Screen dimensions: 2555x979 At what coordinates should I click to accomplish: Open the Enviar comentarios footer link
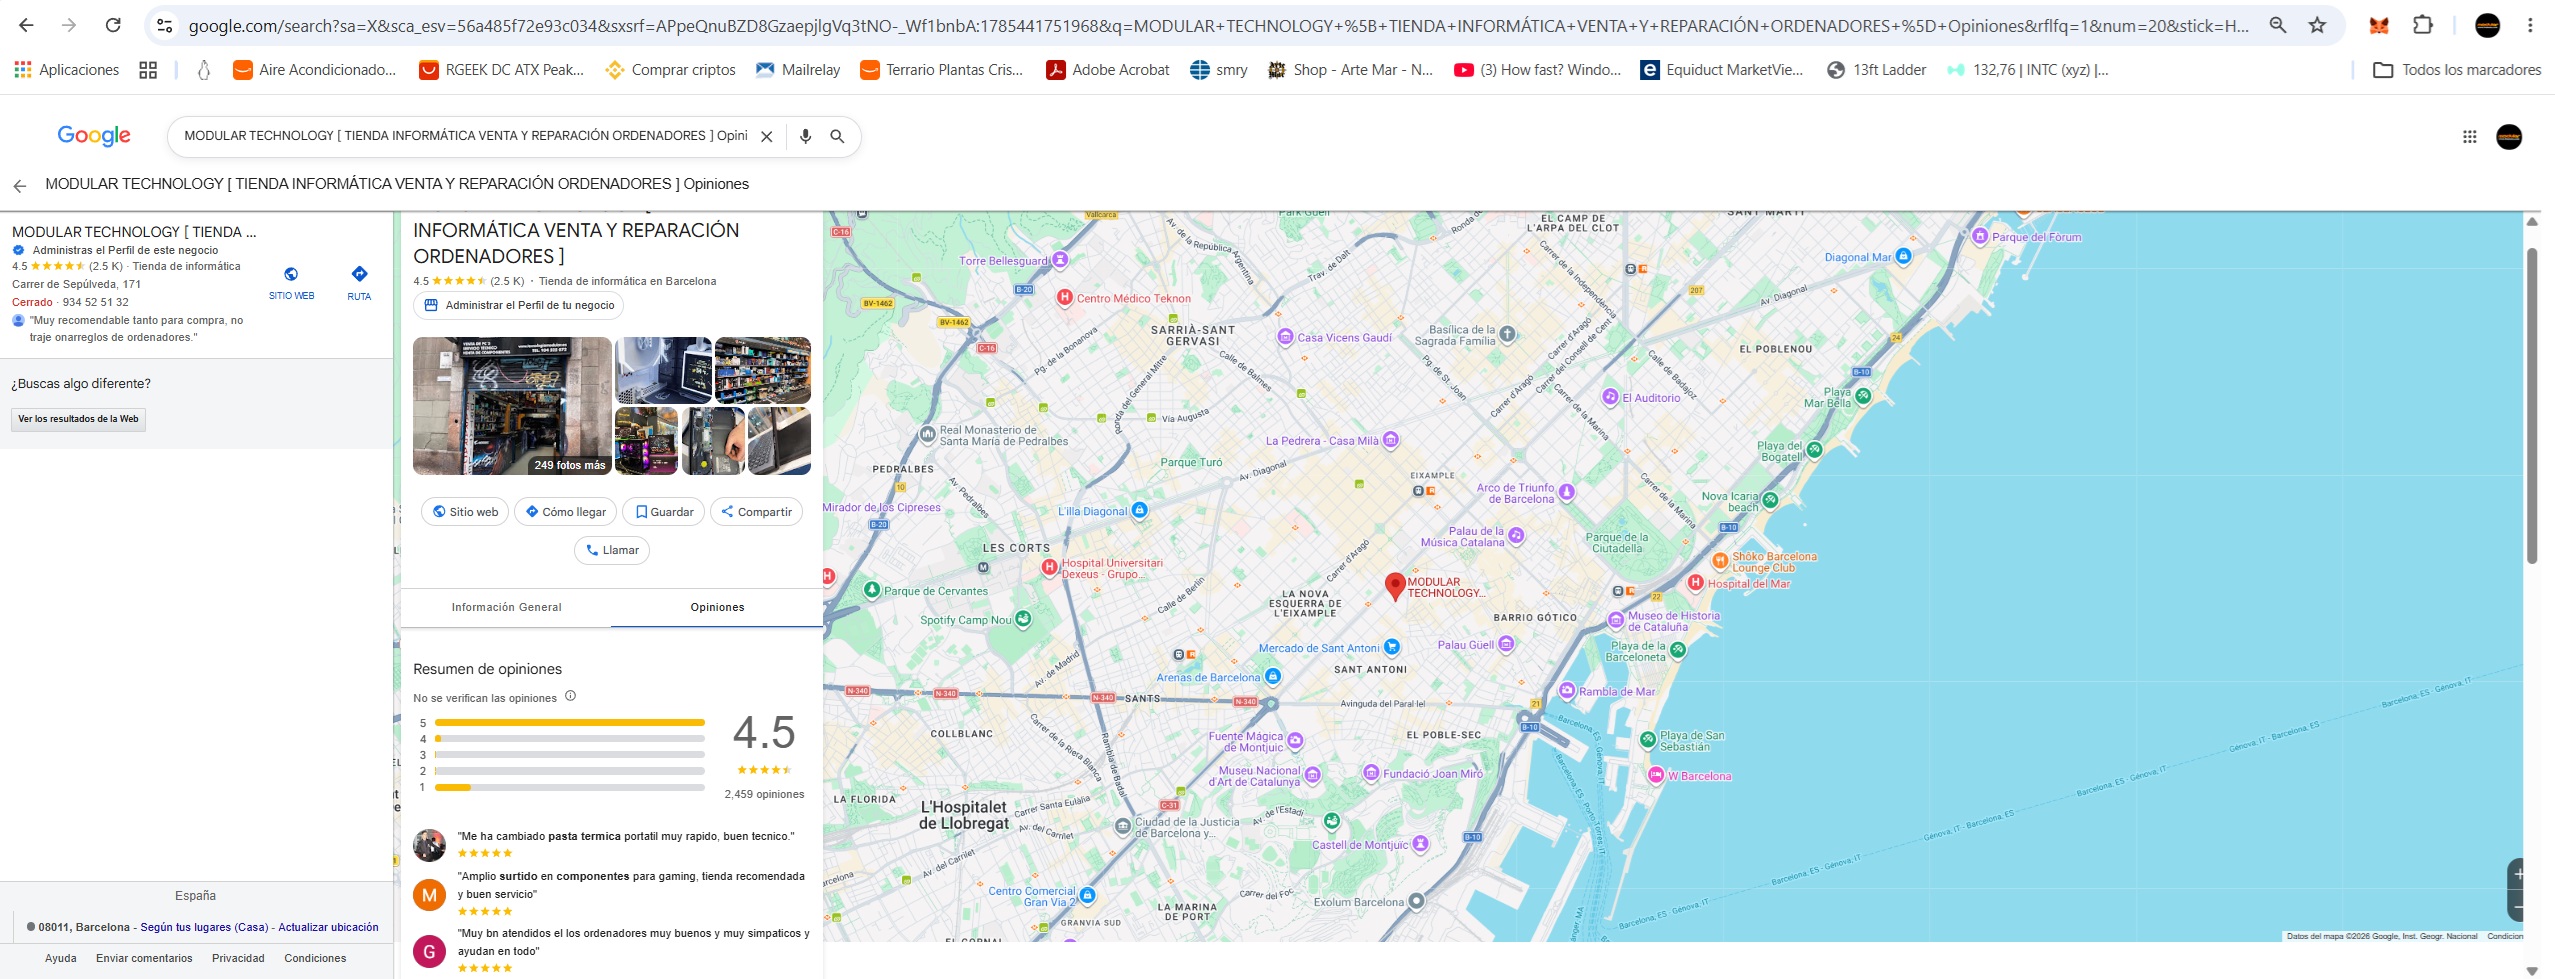pyautogui.click(x=144, y=958)
